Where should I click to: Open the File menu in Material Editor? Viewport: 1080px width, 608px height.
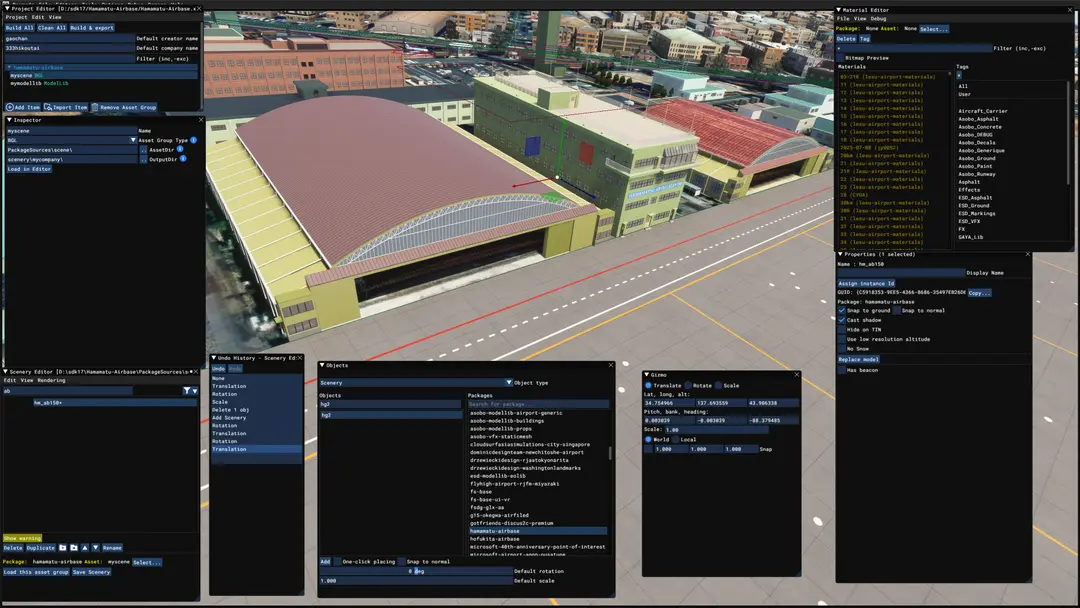point(843,19)
